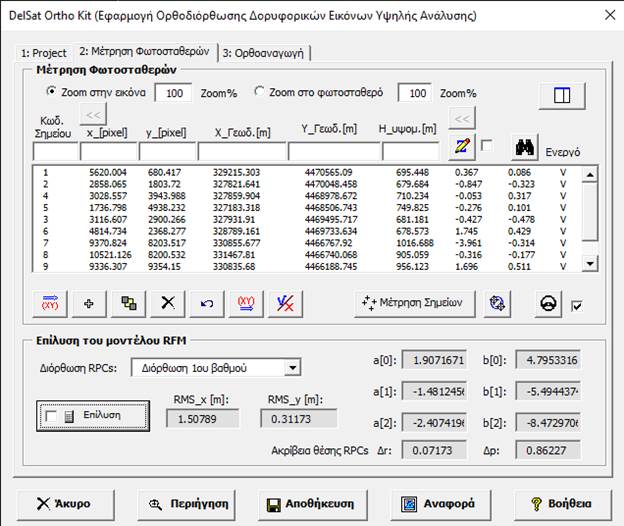Click the pencil edit icon
Image resolution: width=624 pixels, height=526 pixels.
461,147
